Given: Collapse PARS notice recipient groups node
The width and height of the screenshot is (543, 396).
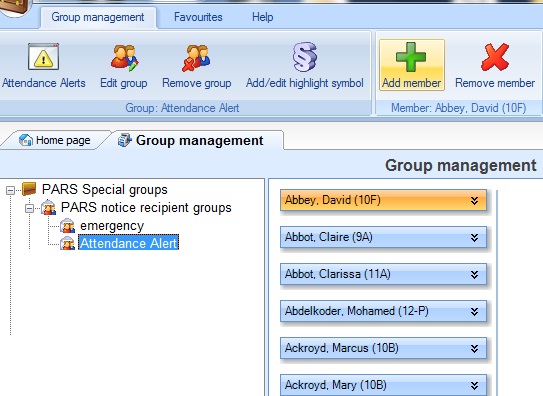Looking at the screenshot, I should click(29, 208).
